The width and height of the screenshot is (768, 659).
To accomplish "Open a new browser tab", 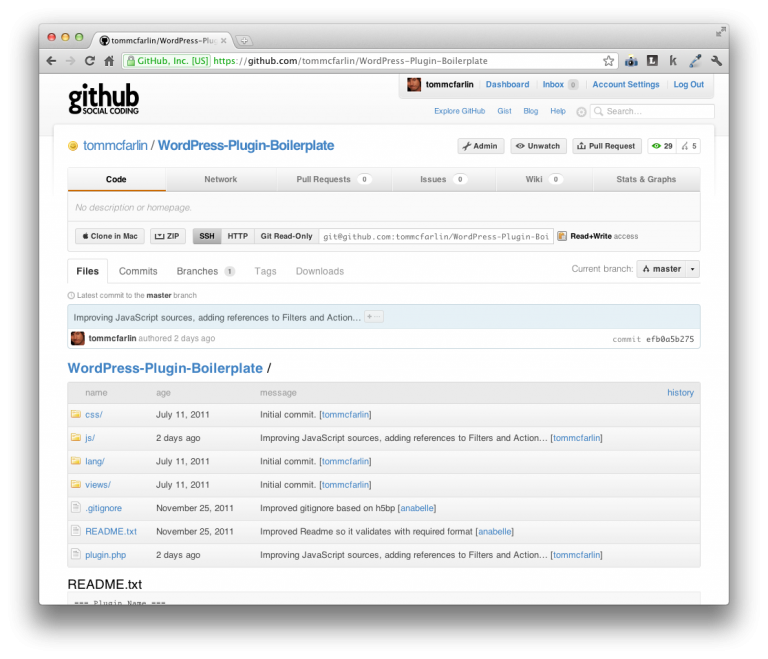I will pyautogui.click(x=244, y=41).
